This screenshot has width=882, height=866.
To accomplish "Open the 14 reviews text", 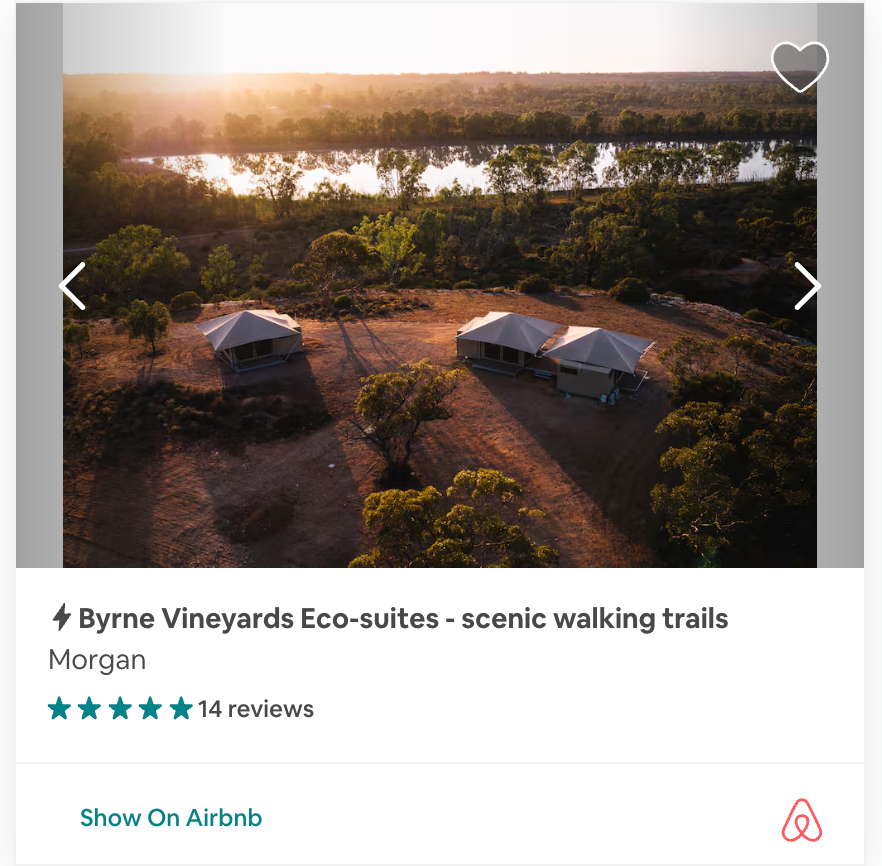I will [x=256, y=709].
